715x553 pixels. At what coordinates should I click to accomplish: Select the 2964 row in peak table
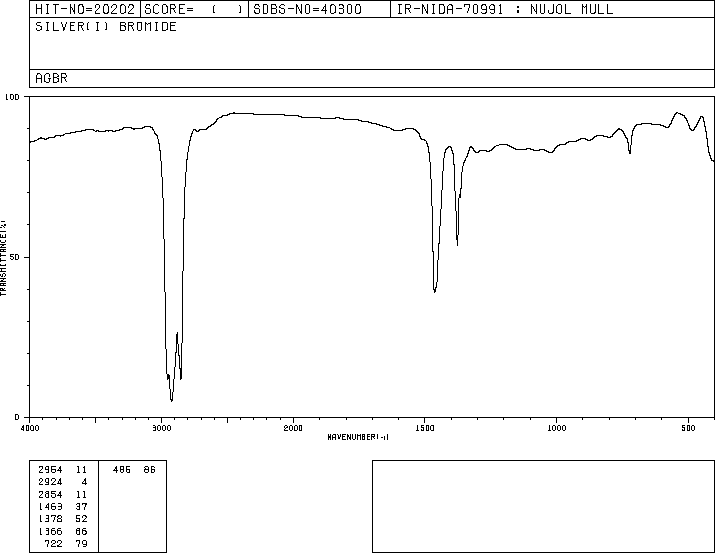pos(62,470)
